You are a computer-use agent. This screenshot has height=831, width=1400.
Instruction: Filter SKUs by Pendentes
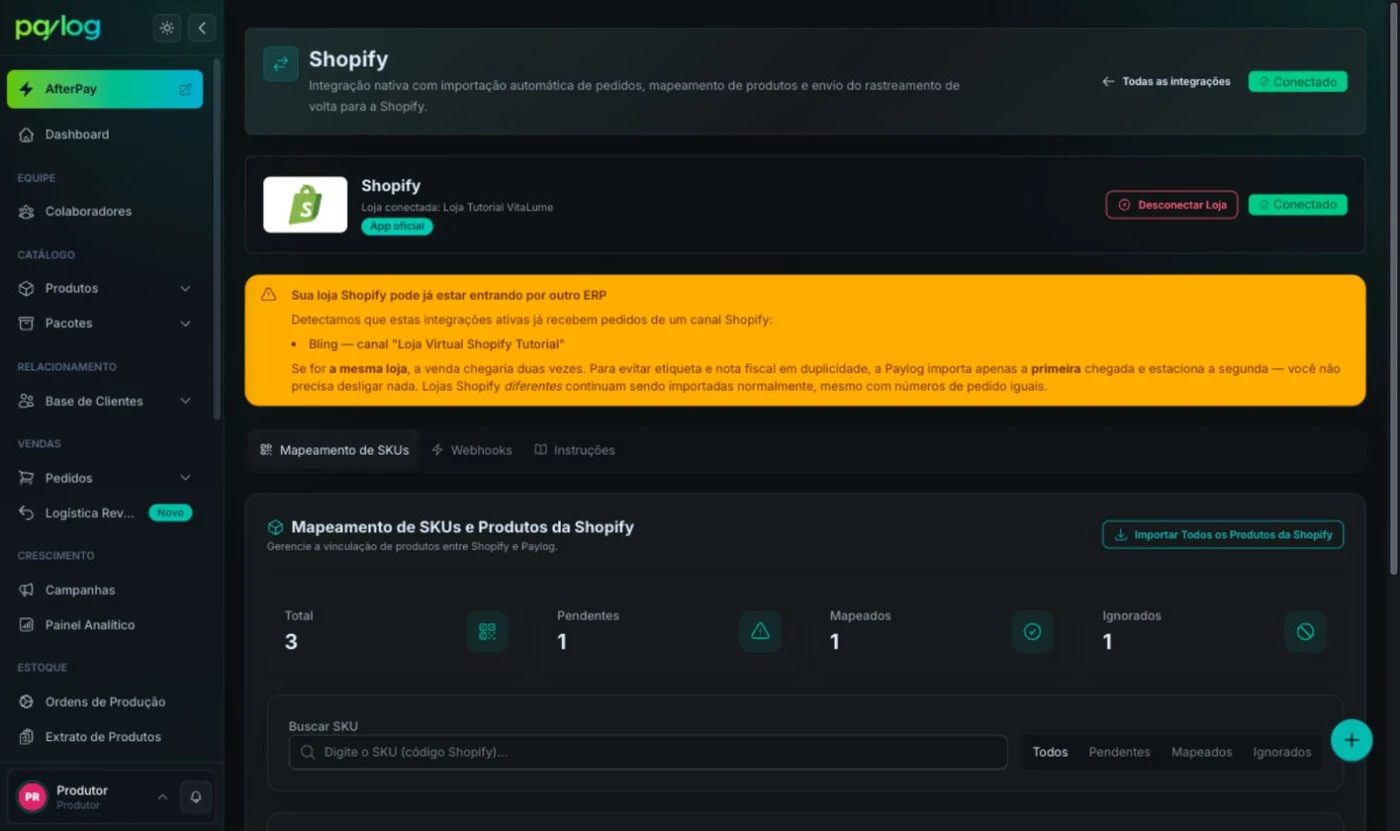coord(1119,752)
